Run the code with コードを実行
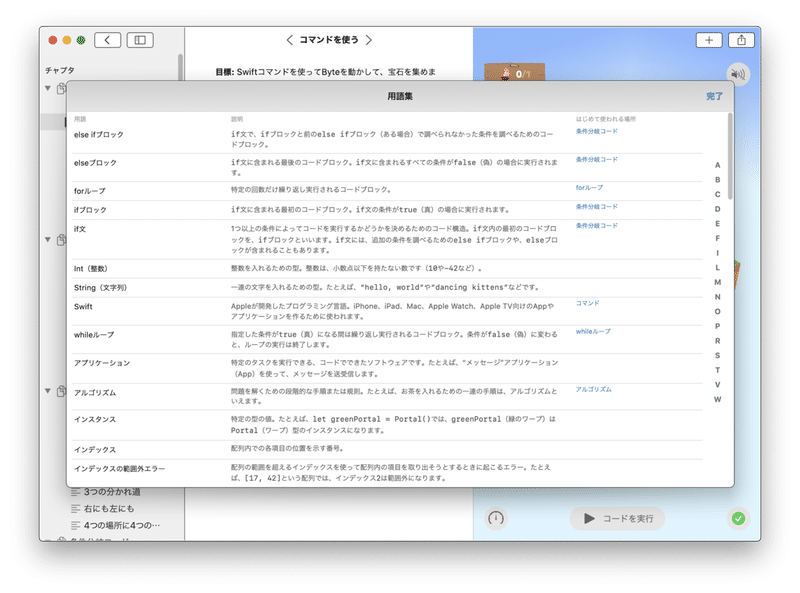The height and width of the screenshot is (593, 800). click(617, 518)
